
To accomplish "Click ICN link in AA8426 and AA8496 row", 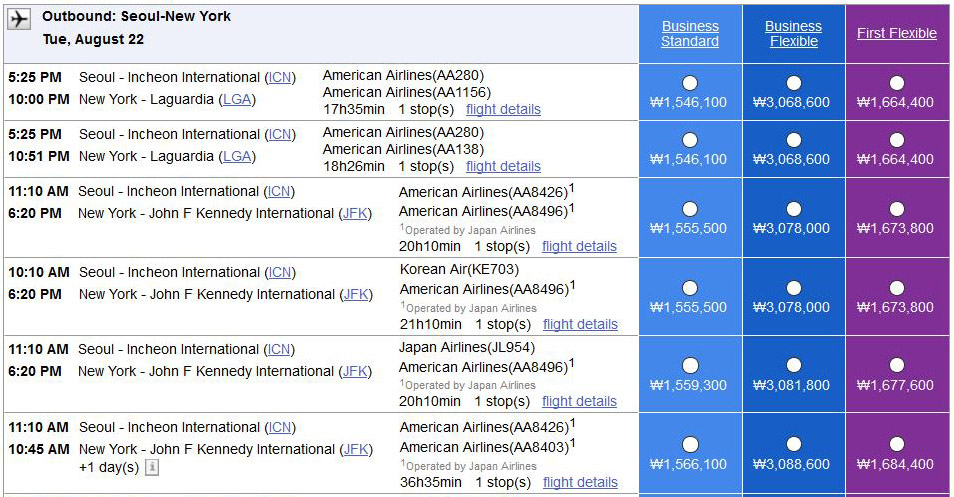I will [x=279, y=192].
